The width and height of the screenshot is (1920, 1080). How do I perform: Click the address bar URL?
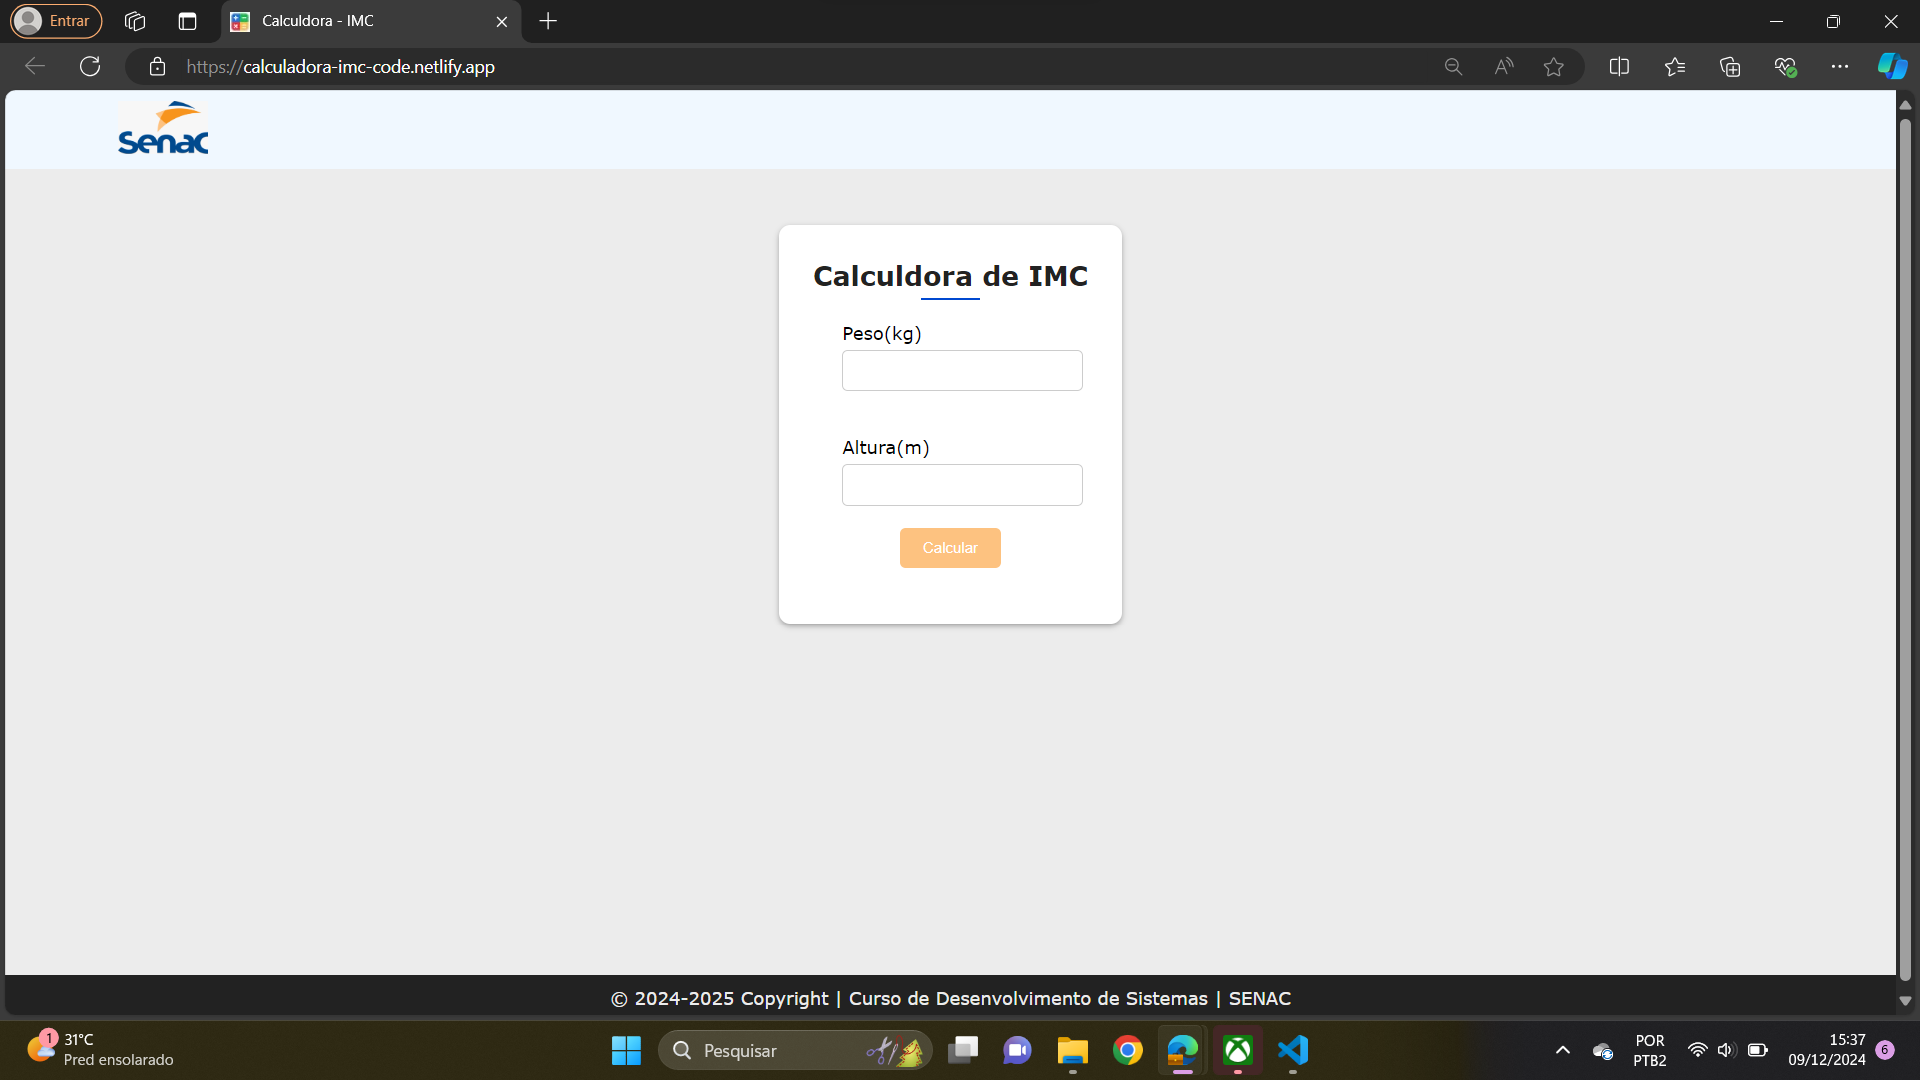341,67
